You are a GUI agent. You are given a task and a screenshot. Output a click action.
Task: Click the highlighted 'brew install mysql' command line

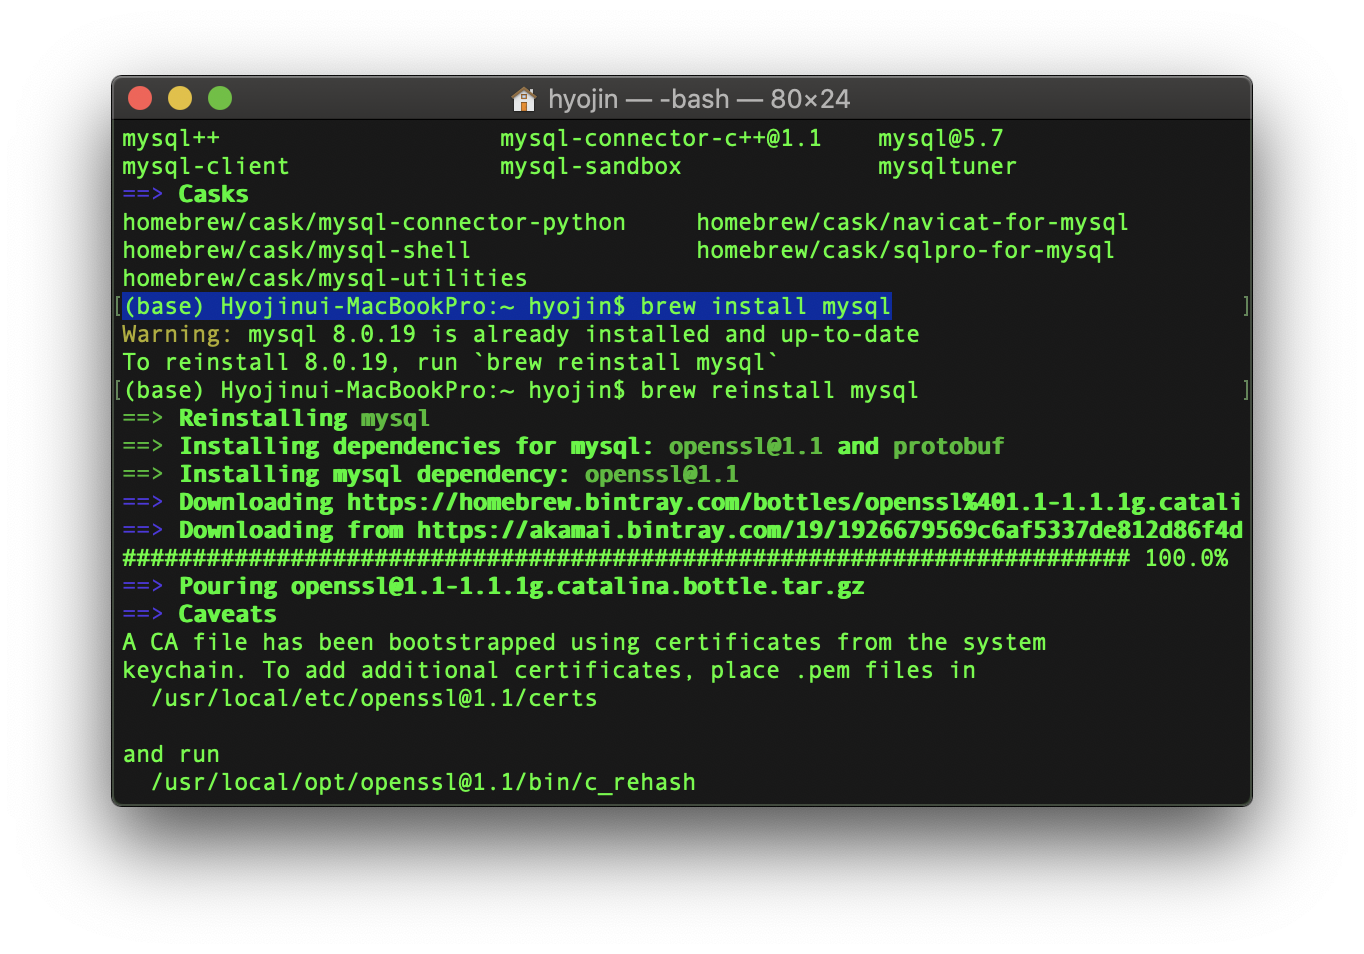pyautogui.click(x=507, y=306)
